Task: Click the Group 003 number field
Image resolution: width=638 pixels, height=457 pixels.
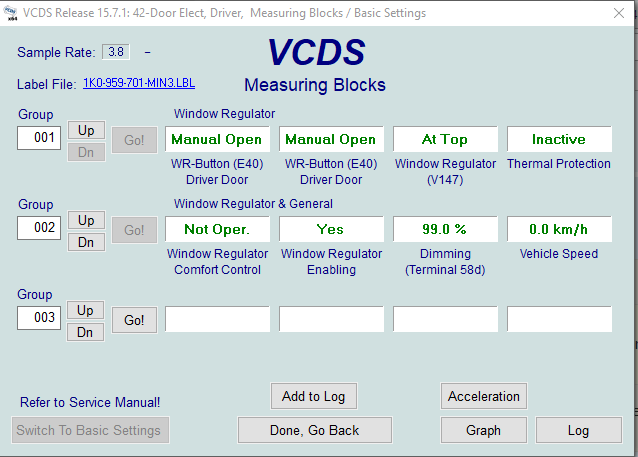Action: coord(39,318)
